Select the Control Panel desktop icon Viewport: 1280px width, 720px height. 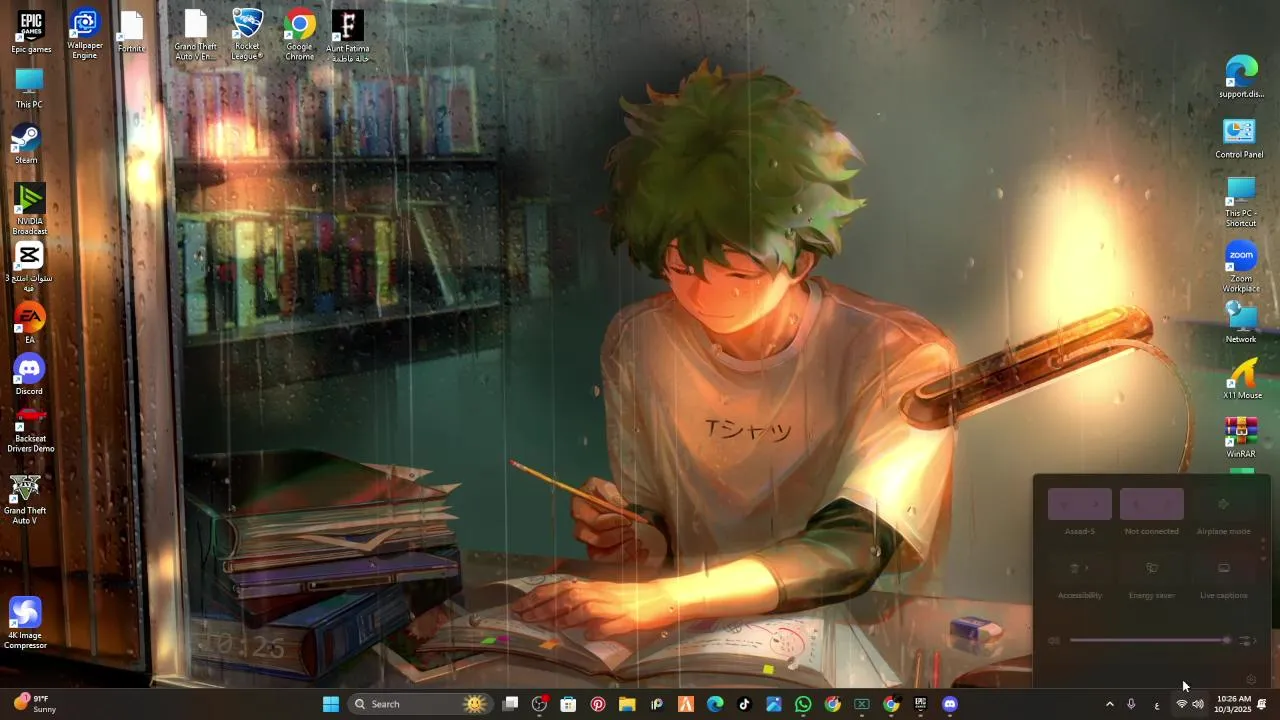click(x=1239, y=139)
